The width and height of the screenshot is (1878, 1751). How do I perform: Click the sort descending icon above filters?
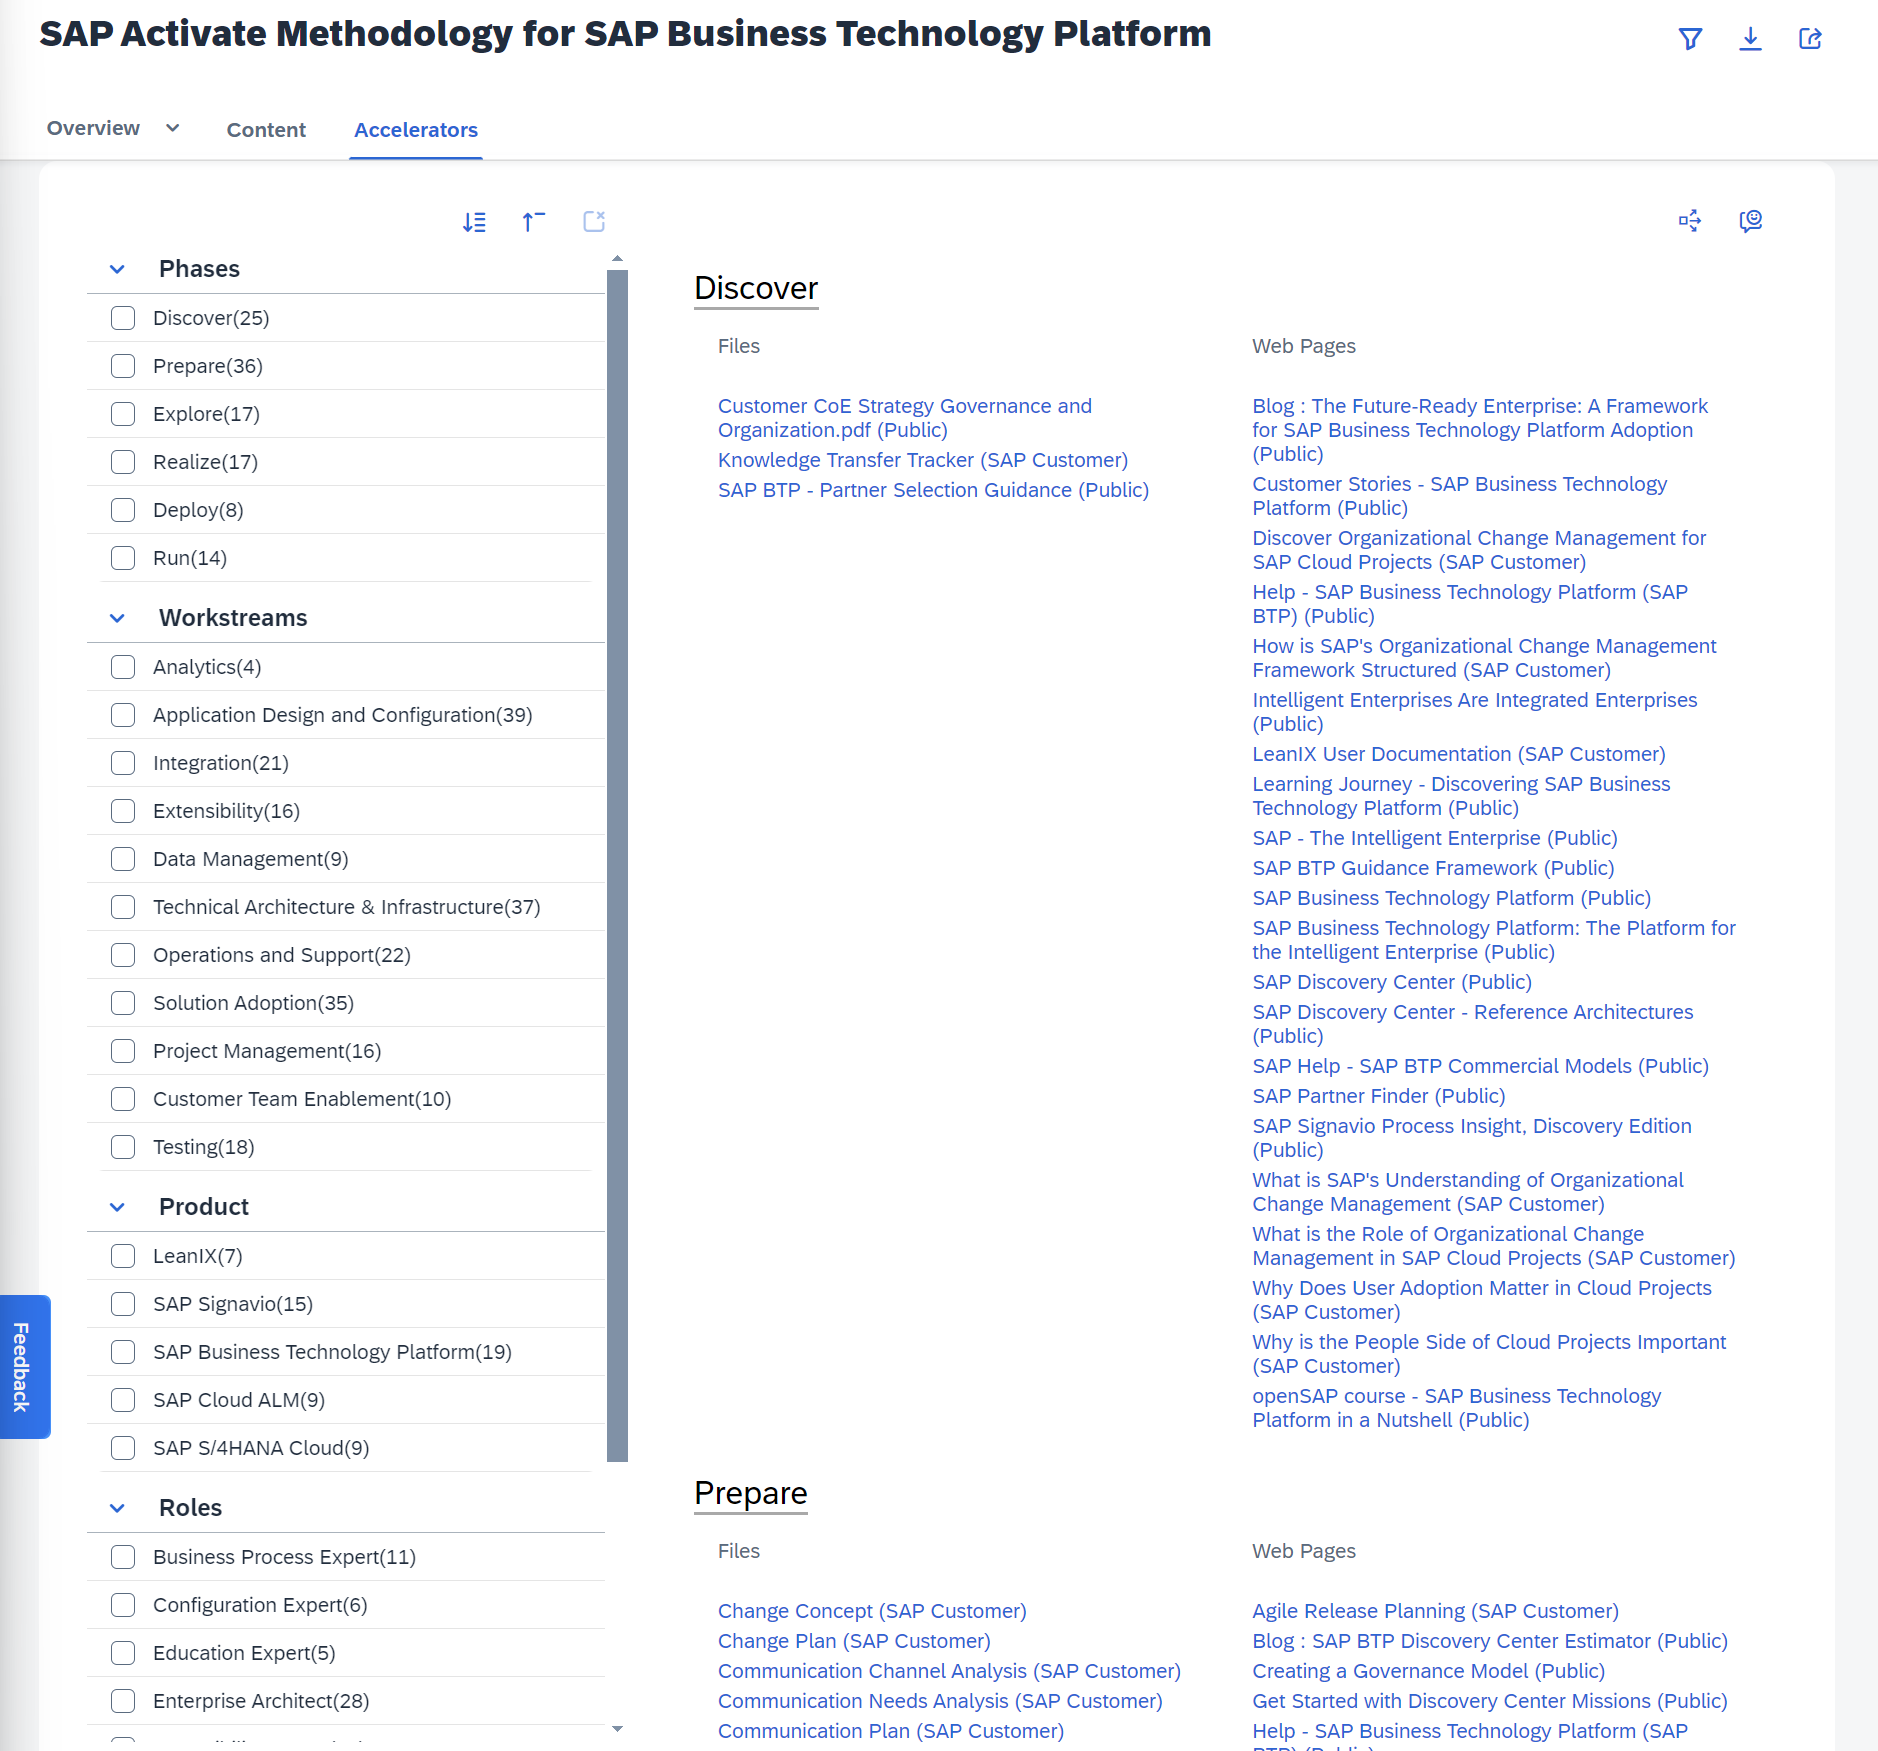pyautogui.click(x=474, y=222)
